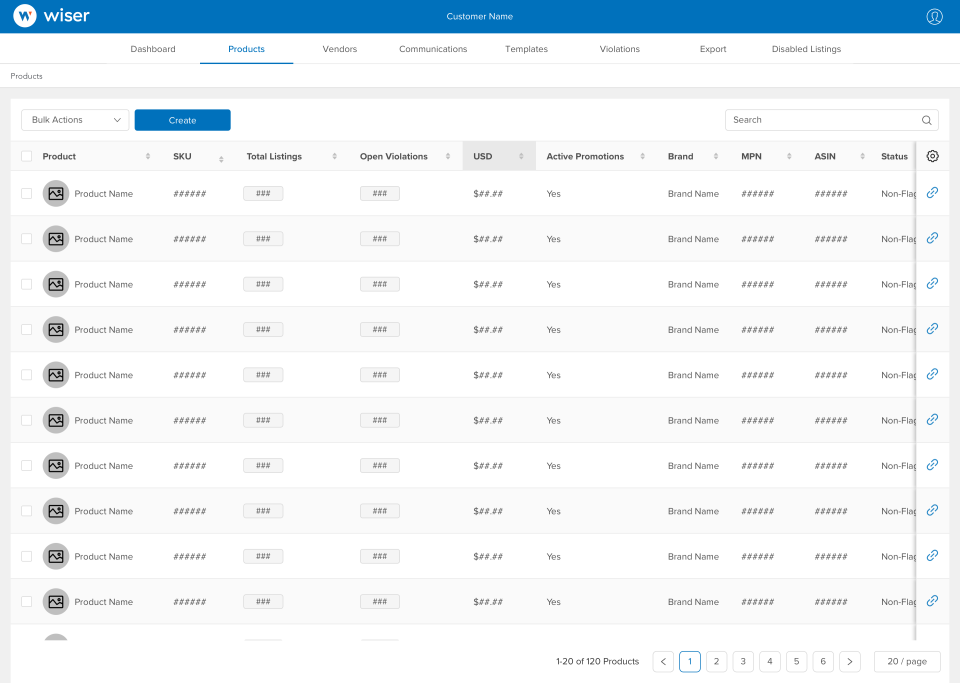Tick the checkbox on the fifth product row
960x683 pixels.
(x=26, y=374)
